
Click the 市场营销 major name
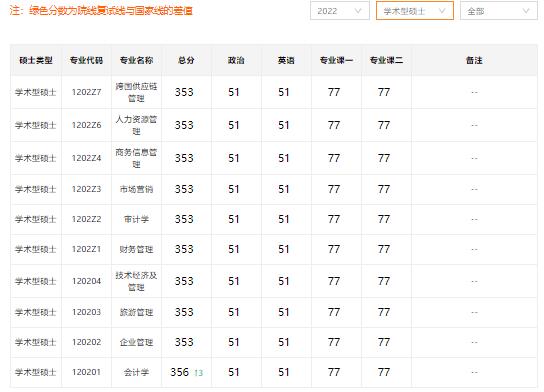(136, 189)
